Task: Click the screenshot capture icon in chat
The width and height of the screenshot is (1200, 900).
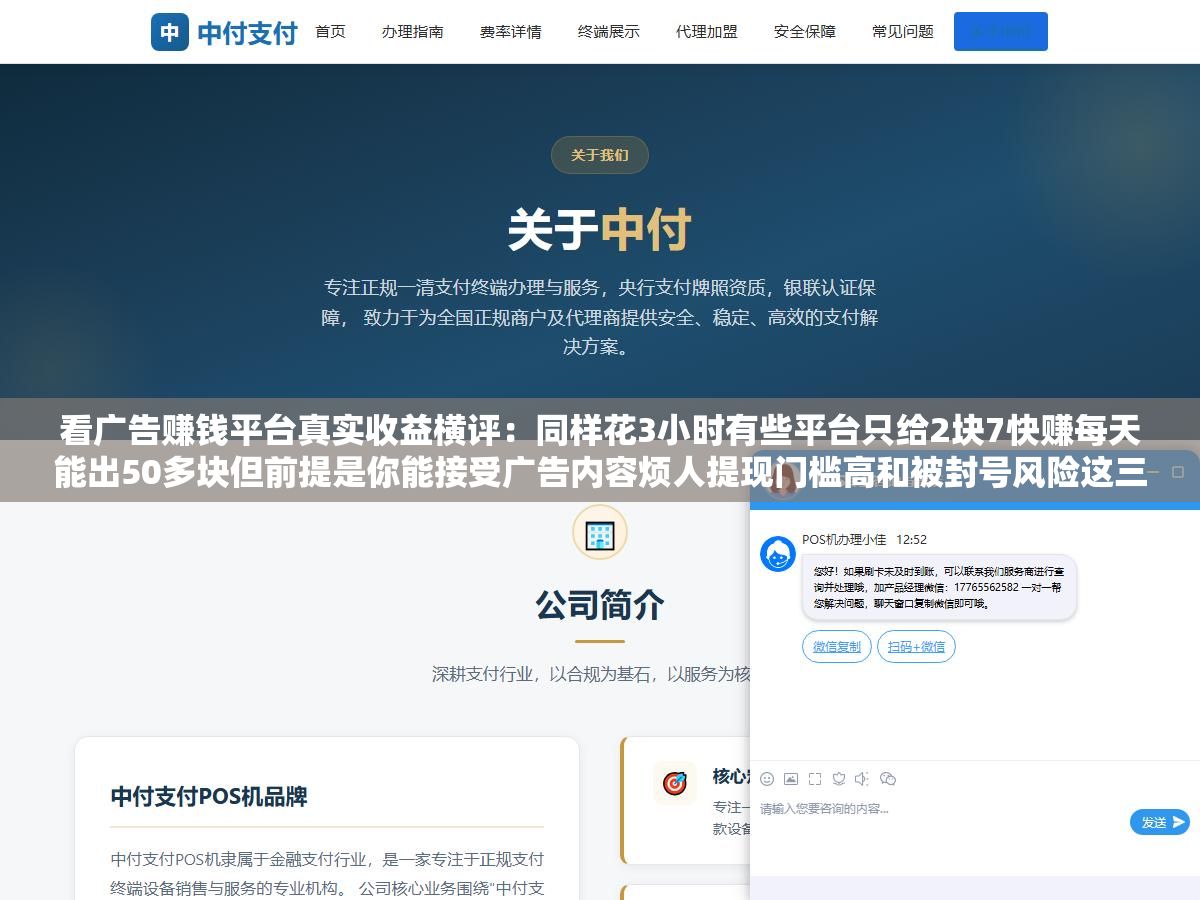Action: tap(815, 779)
